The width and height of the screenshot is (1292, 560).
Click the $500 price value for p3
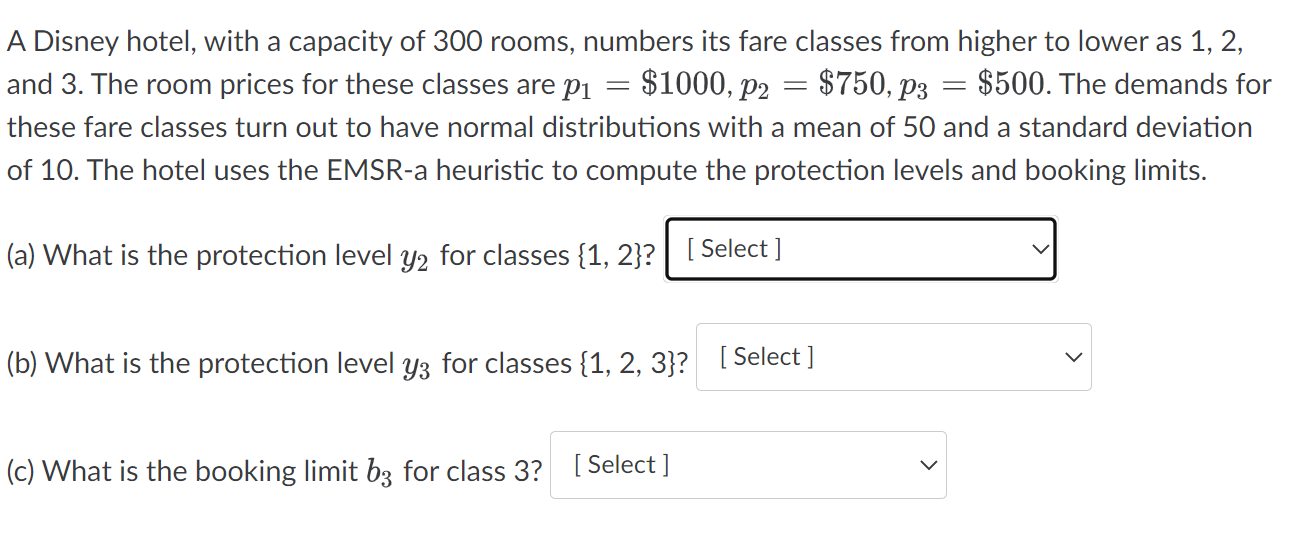[1014, 84]
